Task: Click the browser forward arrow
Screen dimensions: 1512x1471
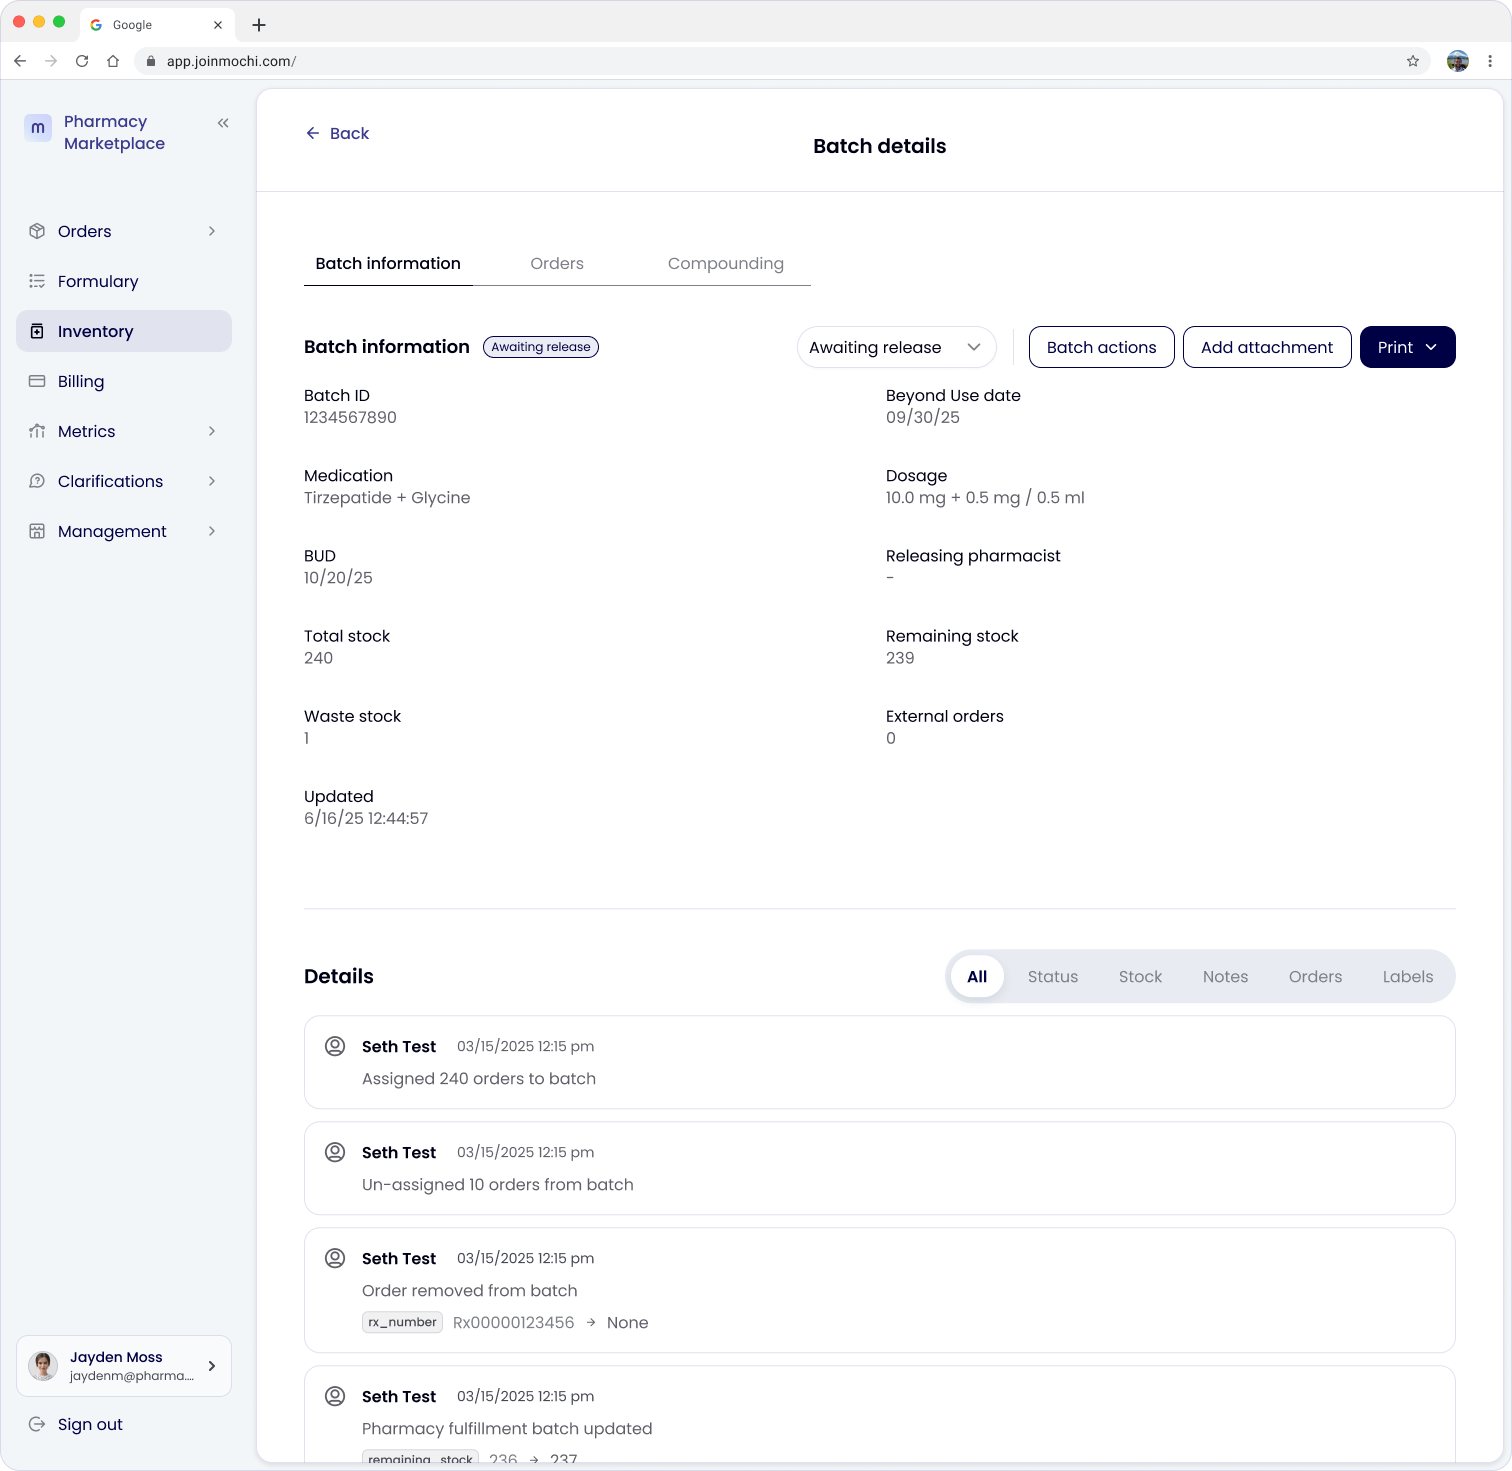Action: (x=51, y=61)
